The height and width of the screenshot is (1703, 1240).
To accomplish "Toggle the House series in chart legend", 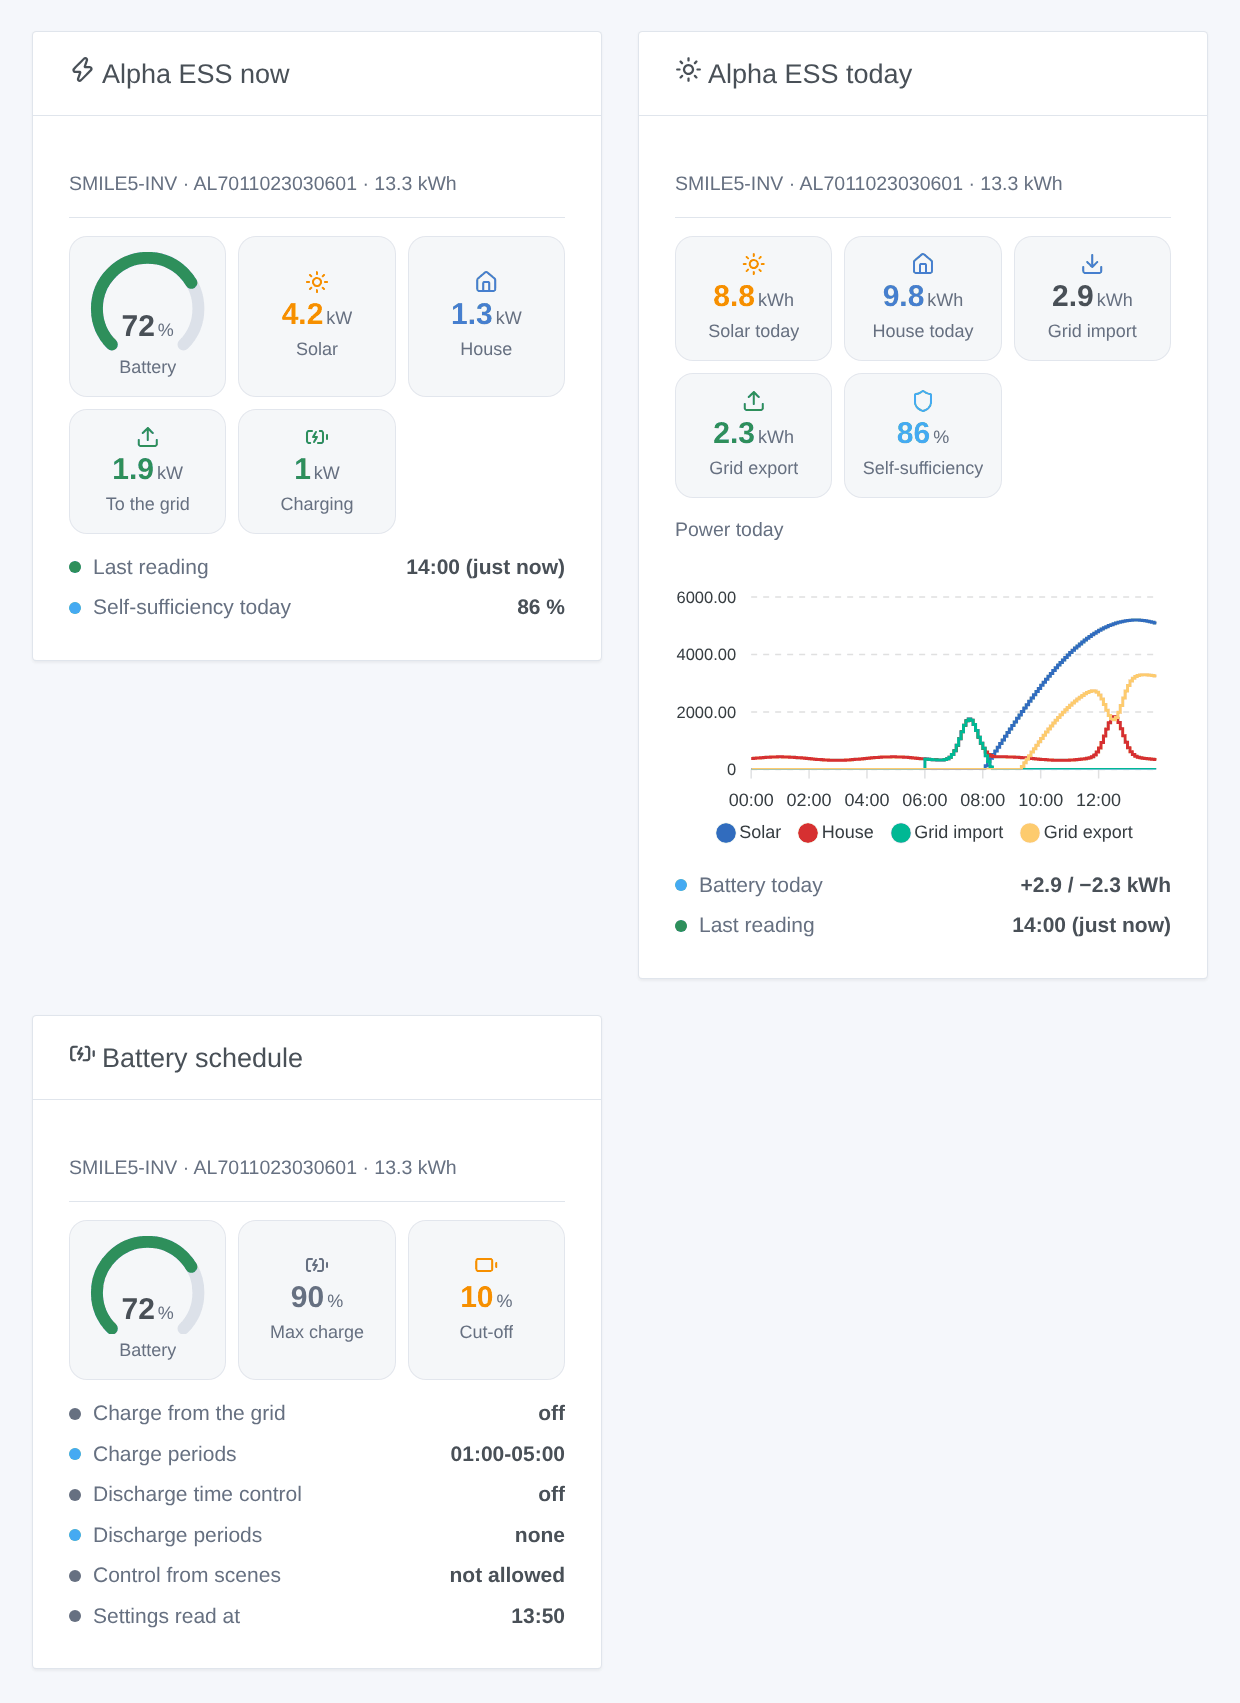I will (x=836, y=832).
